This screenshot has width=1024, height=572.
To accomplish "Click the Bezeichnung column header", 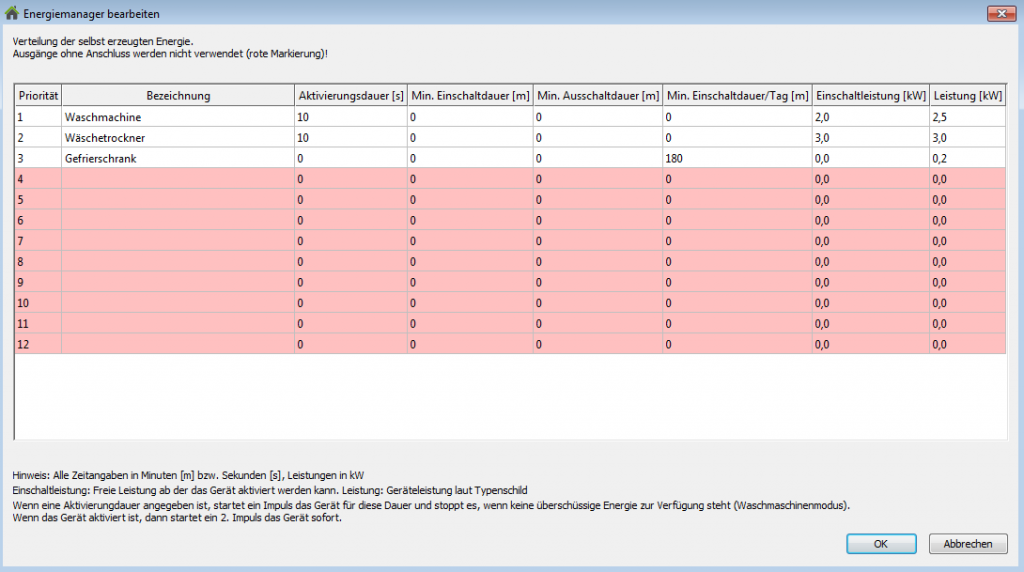I will tap(177, 95).
